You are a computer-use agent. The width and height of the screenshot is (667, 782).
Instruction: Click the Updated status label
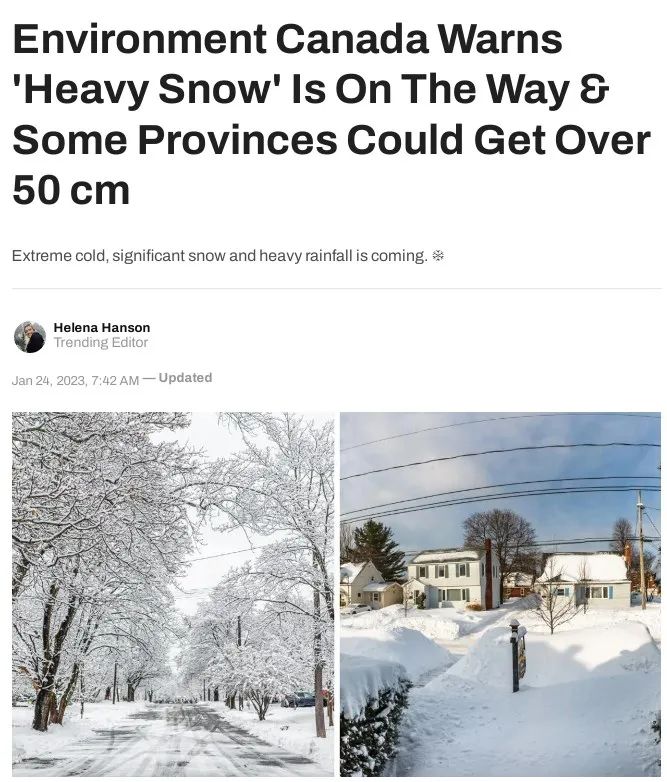pos(185,378)
